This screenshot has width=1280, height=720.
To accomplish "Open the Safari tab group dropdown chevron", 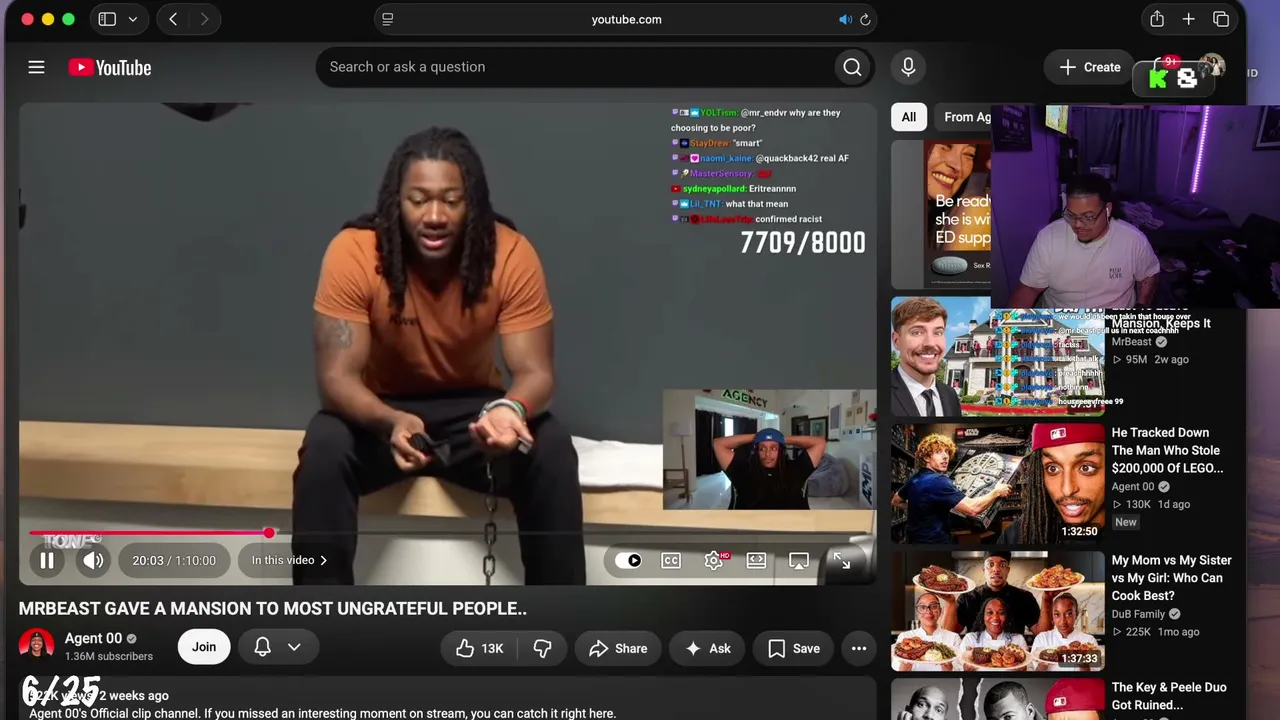I will [x=132, y=19].
